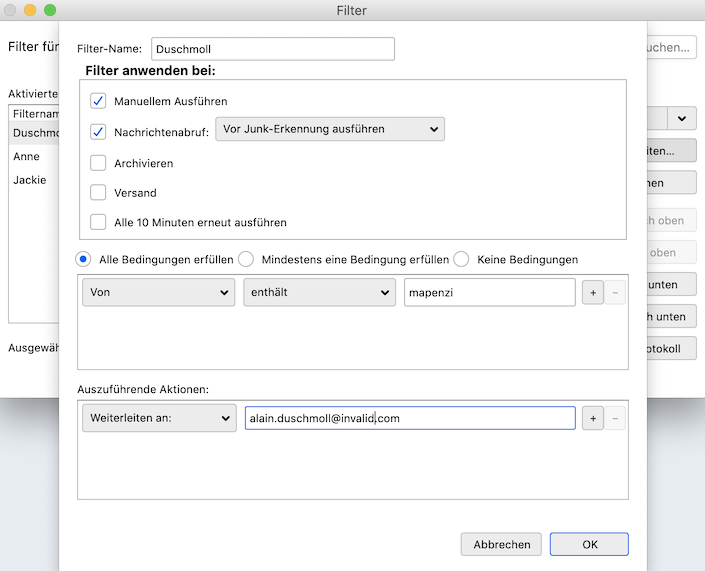Viewport: 705px width, 571px height.
Task: Click the green maximize window button
Action: click(50, 10)
